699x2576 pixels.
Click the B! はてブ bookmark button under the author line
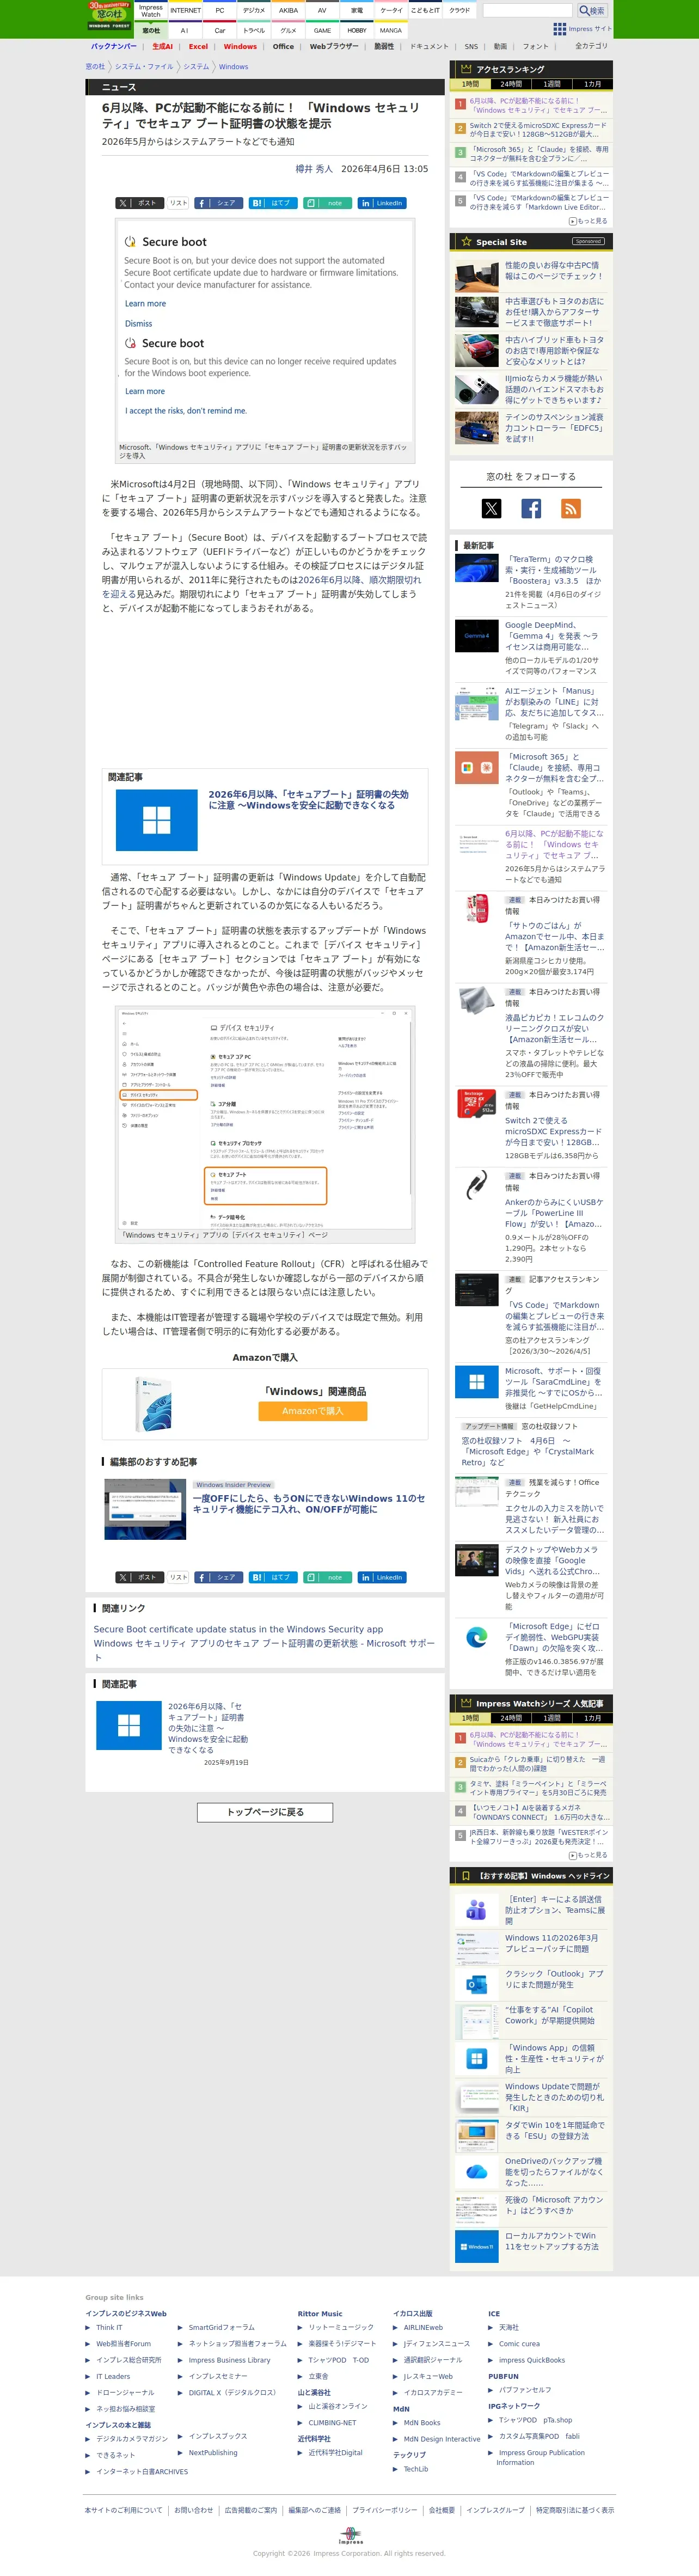(x=272, y=203)
